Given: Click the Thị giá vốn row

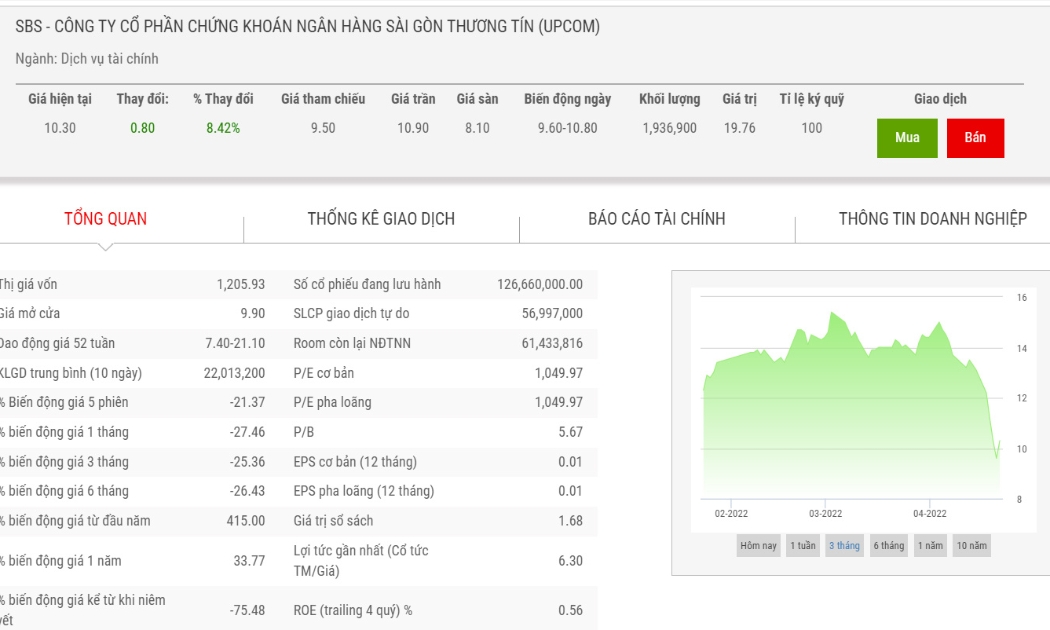Looking at the screenshot, I should click(299, 284).
